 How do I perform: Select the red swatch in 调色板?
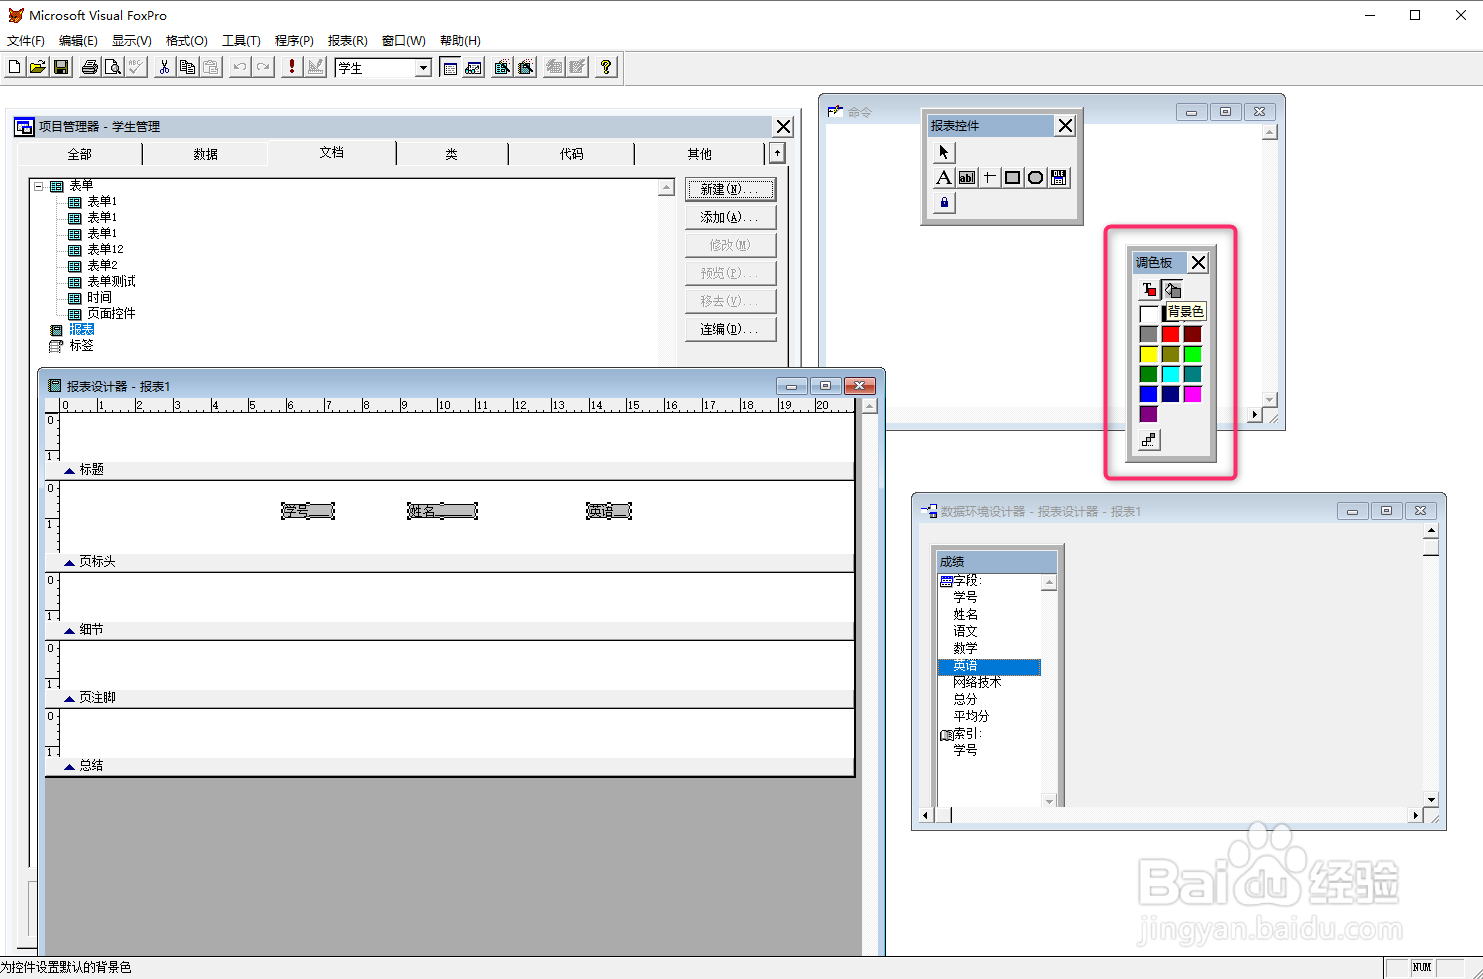1172,333
